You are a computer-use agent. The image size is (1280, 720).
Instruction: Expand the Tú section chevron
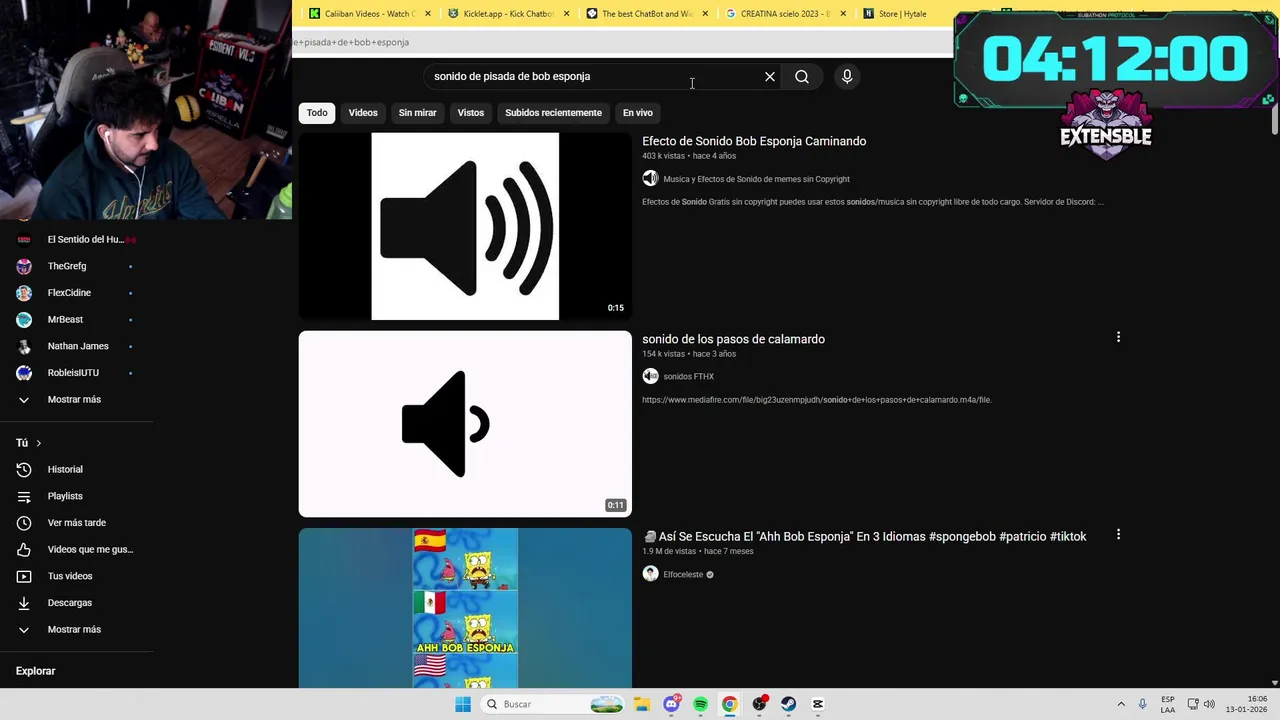pyautogui.click(x=39, y=443)
